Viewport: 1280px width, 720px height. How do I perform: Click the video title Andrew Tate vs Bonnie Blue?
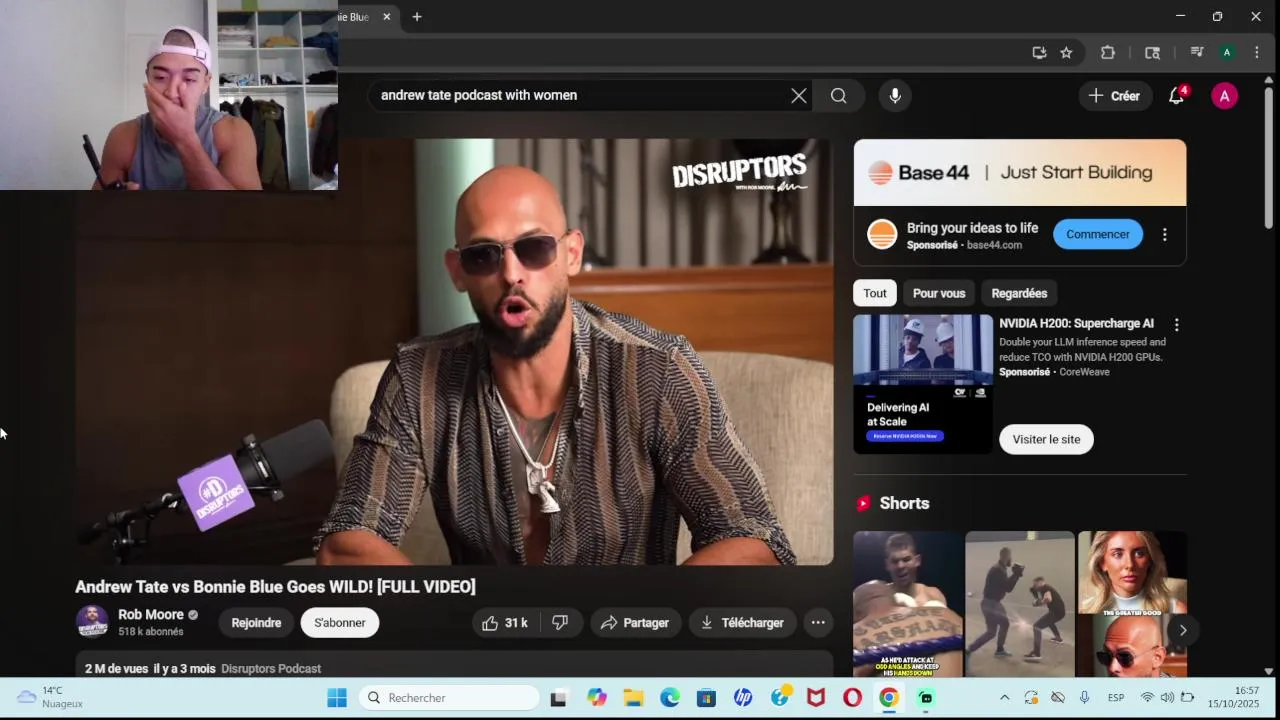pyautogui.click(x=275, y=587)
